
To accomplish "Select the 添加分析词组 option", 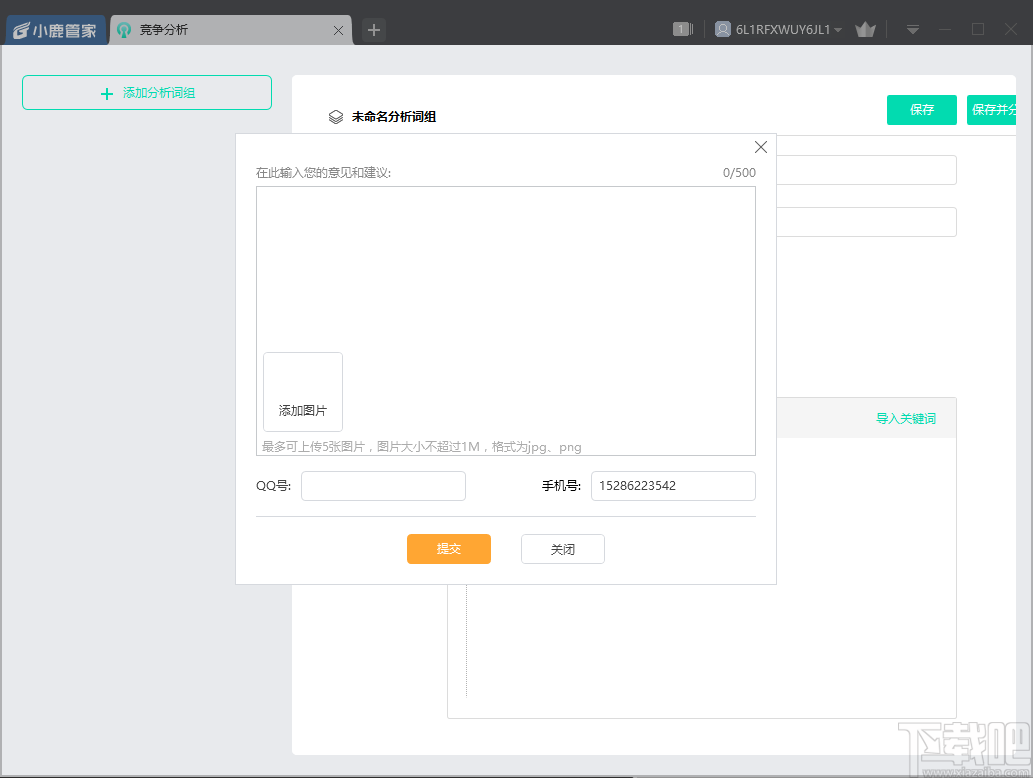I will tap(146, 92).
